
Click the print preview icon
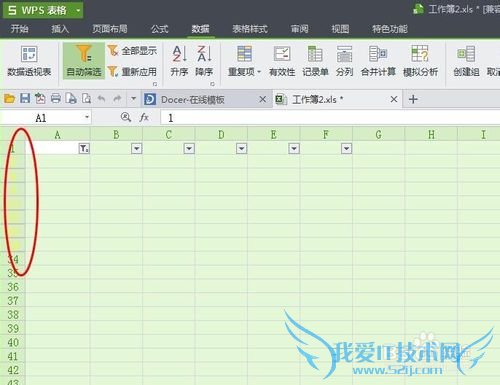86,99
